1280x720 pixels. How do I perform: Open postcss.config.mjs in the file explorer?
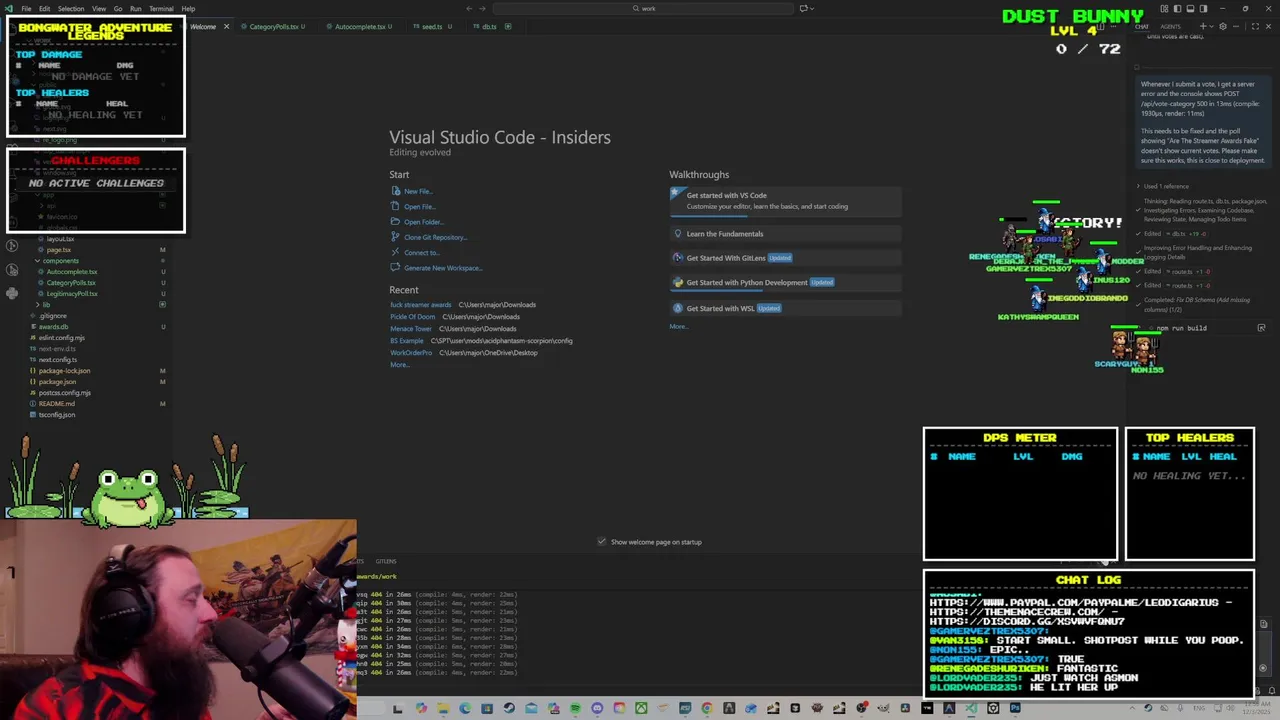pyautogui.click(x=64, y=393)
